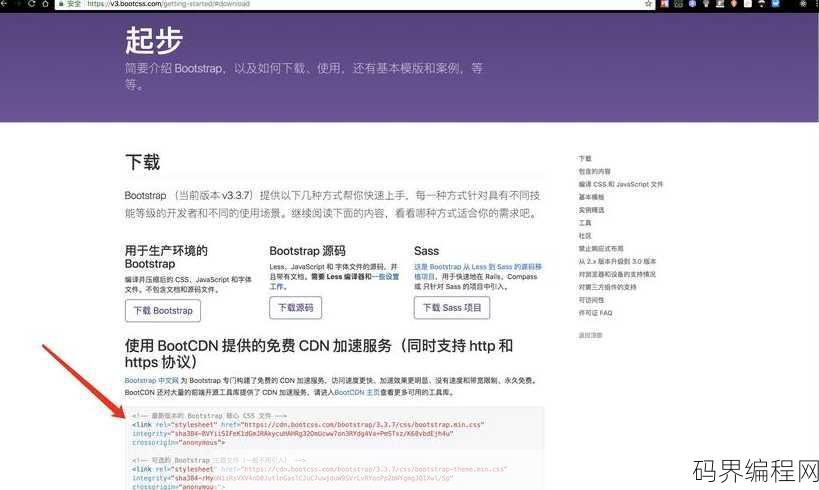Jump to 对浏览器和设备的支持情况 in sidebar
This screenshot has width=819, height=490.
pyautogui.click(x=617, y=274)
